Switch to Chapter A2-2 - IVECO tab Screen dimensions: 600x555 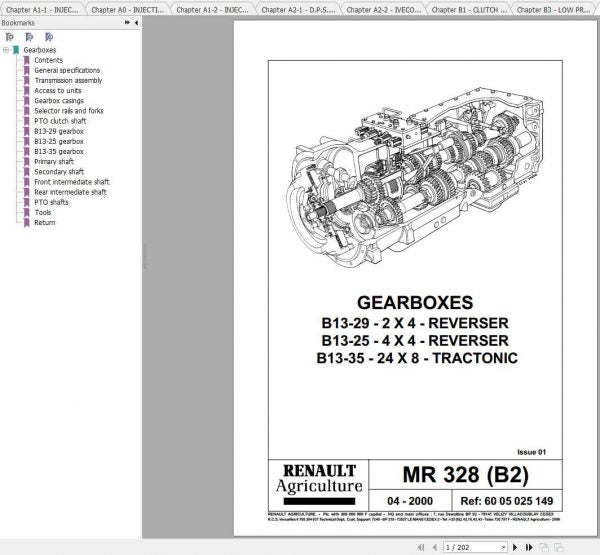[x=384, y=9]
